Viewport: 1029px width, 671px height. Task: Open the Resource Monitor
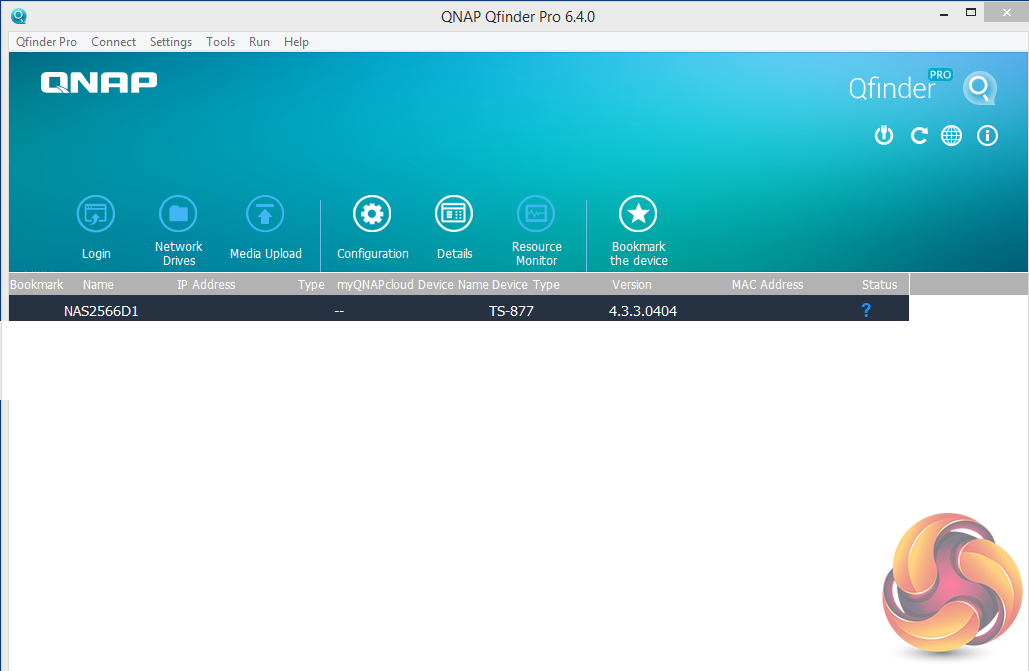point(536,214)
